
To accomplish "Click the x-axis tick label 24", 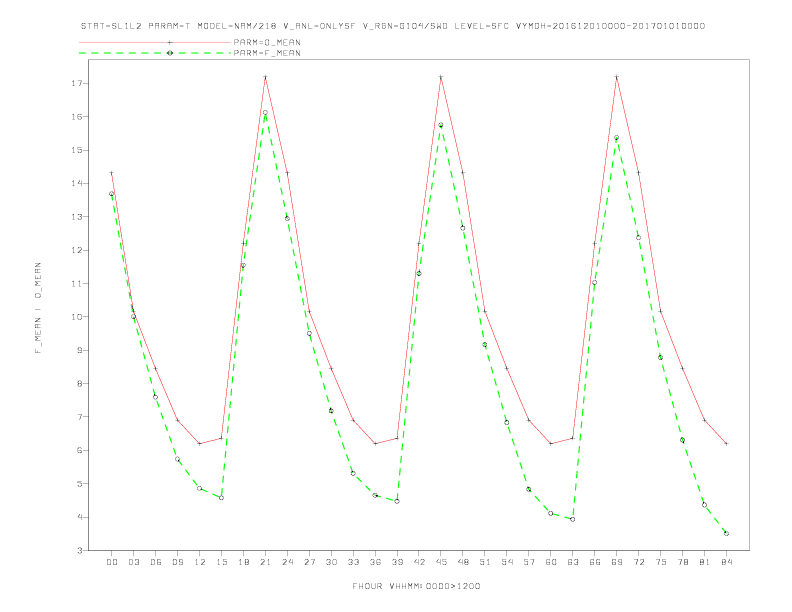I will (287, 562).
